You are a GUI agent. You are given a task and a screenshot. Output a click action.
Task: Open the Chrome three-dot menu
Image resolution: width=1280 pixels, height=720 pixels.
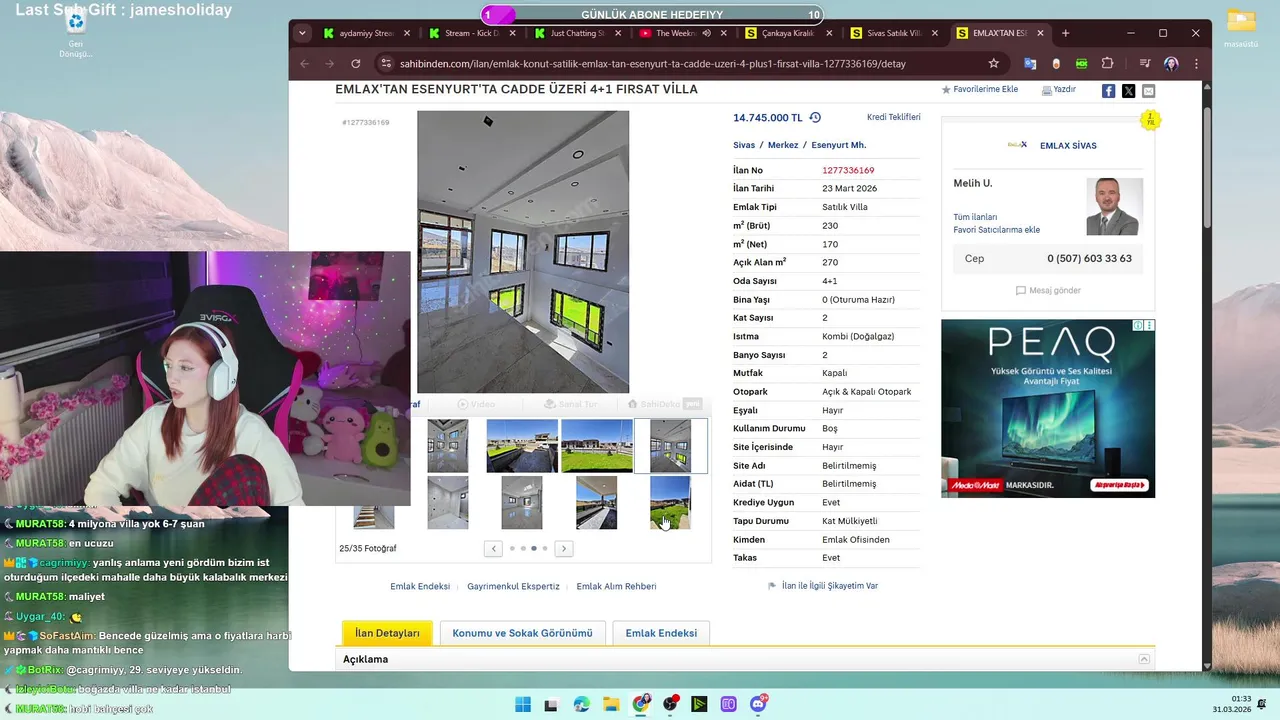(1196, 63)
